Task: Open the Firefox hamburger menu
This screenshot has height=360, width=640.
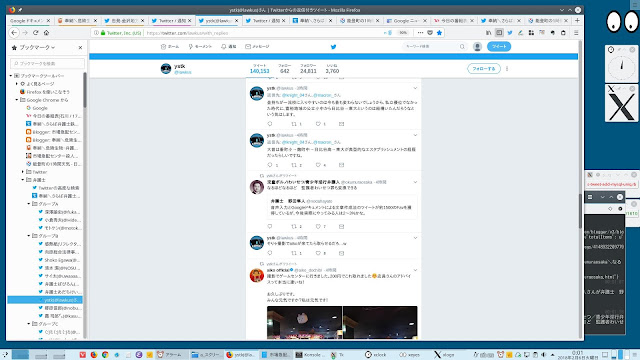Action: pyautogui.click(x=576, y=33)
